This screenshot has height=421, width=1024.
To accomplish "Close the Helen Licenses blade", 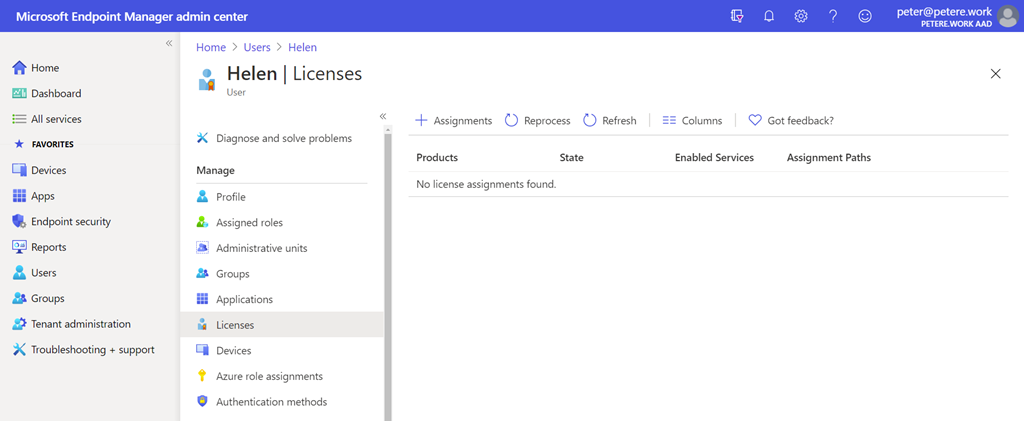I will pos(995,74).
